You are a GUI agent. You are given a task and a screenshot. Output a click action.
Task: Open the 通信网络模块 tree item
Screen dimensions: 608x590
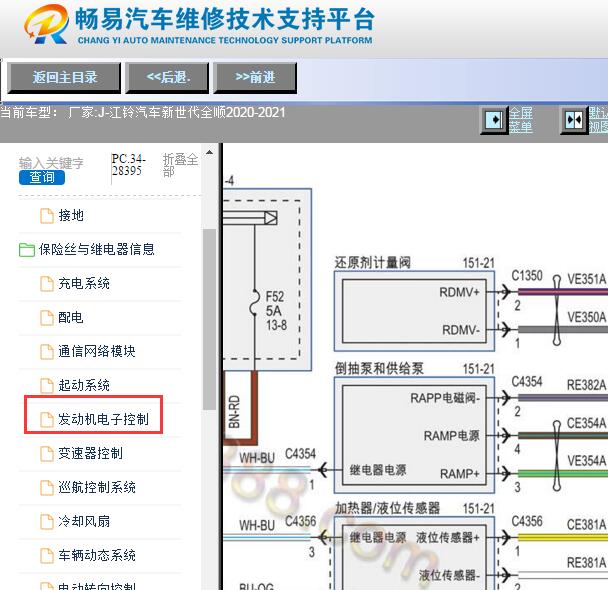coord(97,351)
